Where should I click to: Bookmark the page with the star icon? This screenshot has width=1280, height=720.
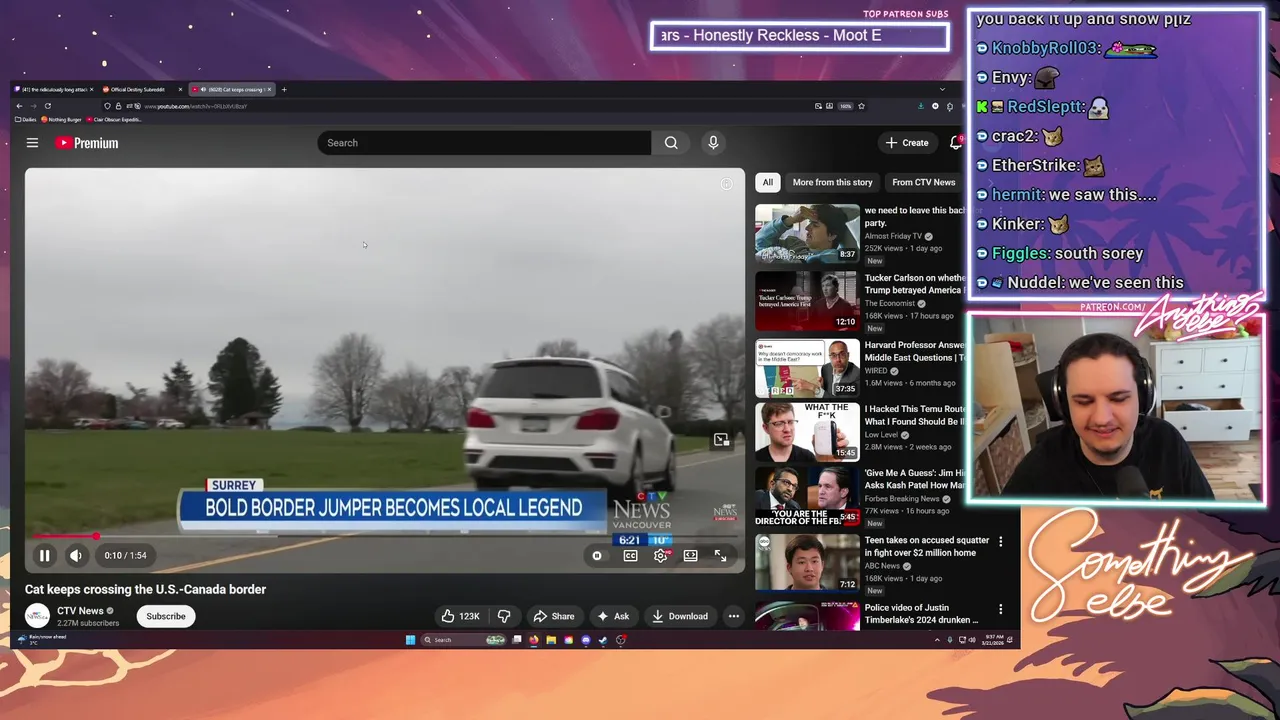click(x=861, y=106)
